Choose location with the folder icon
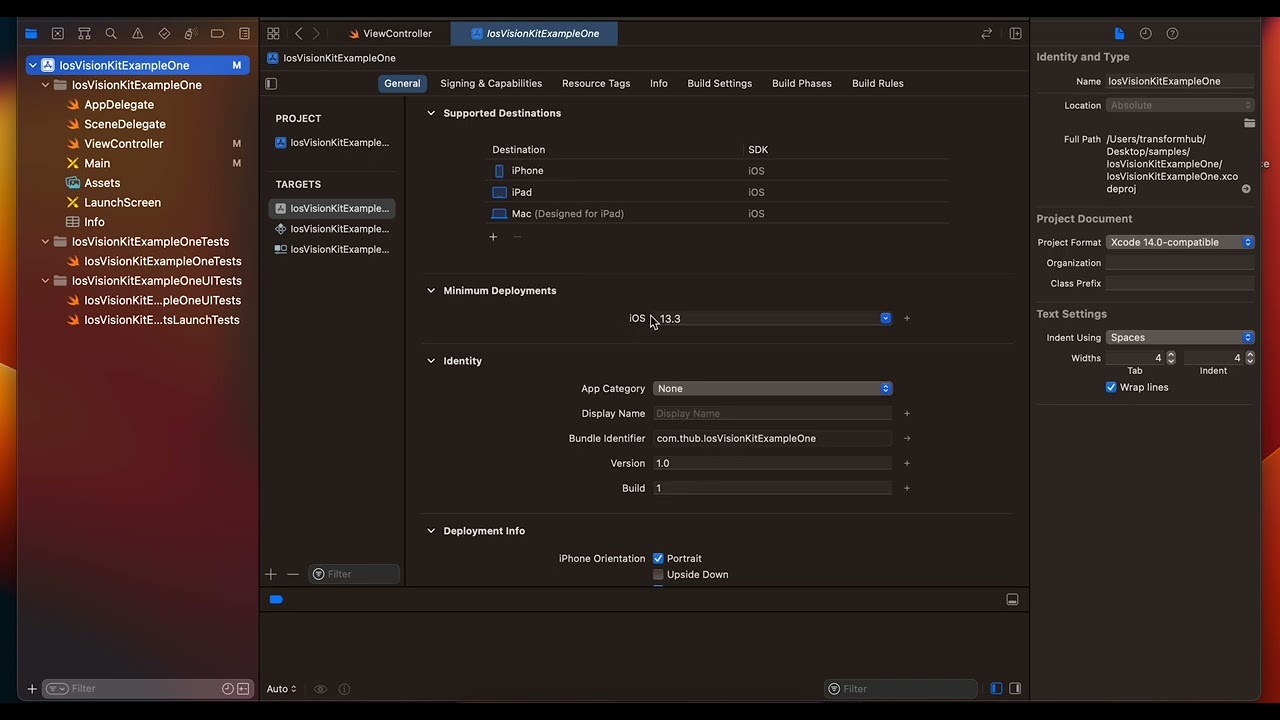1280x720 pixels. (1249, 123)
